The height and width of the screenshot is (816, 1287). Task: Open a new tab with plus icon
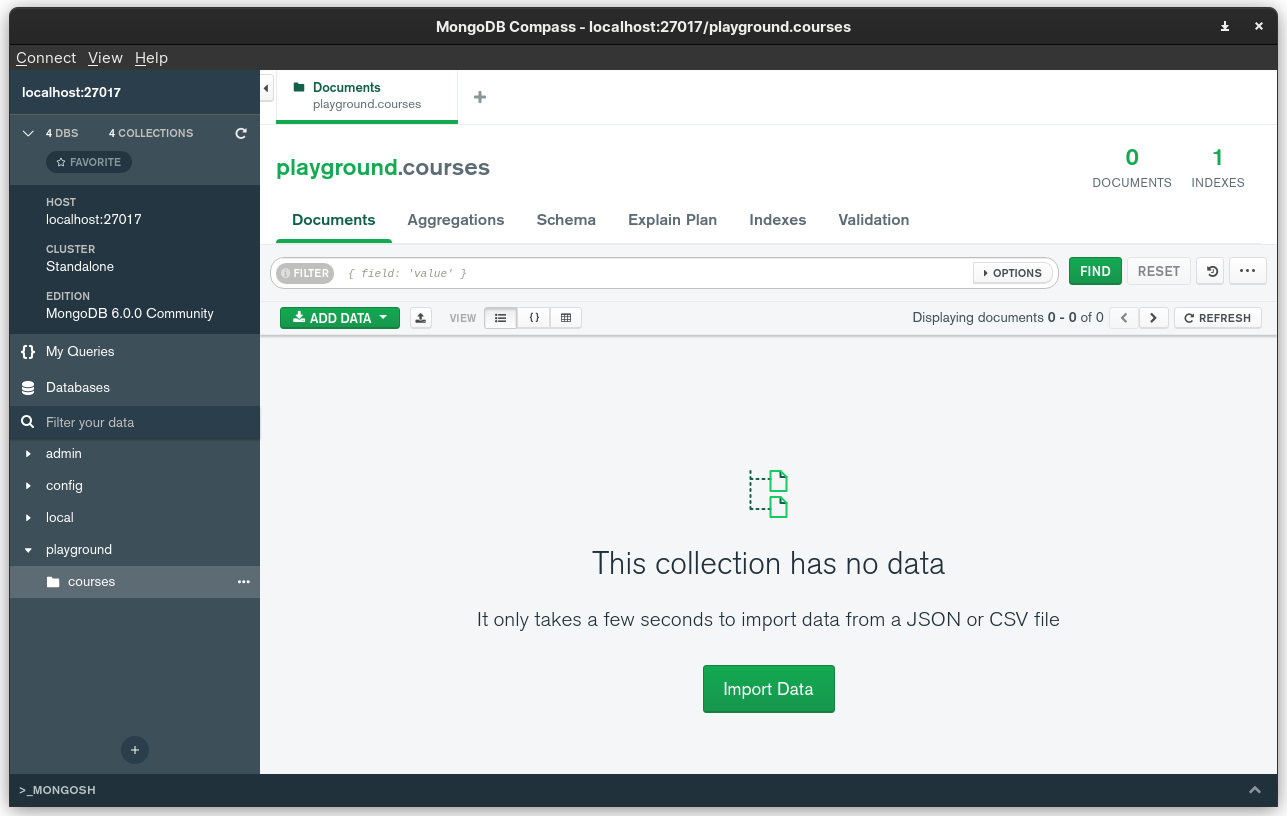coord(480,97)
